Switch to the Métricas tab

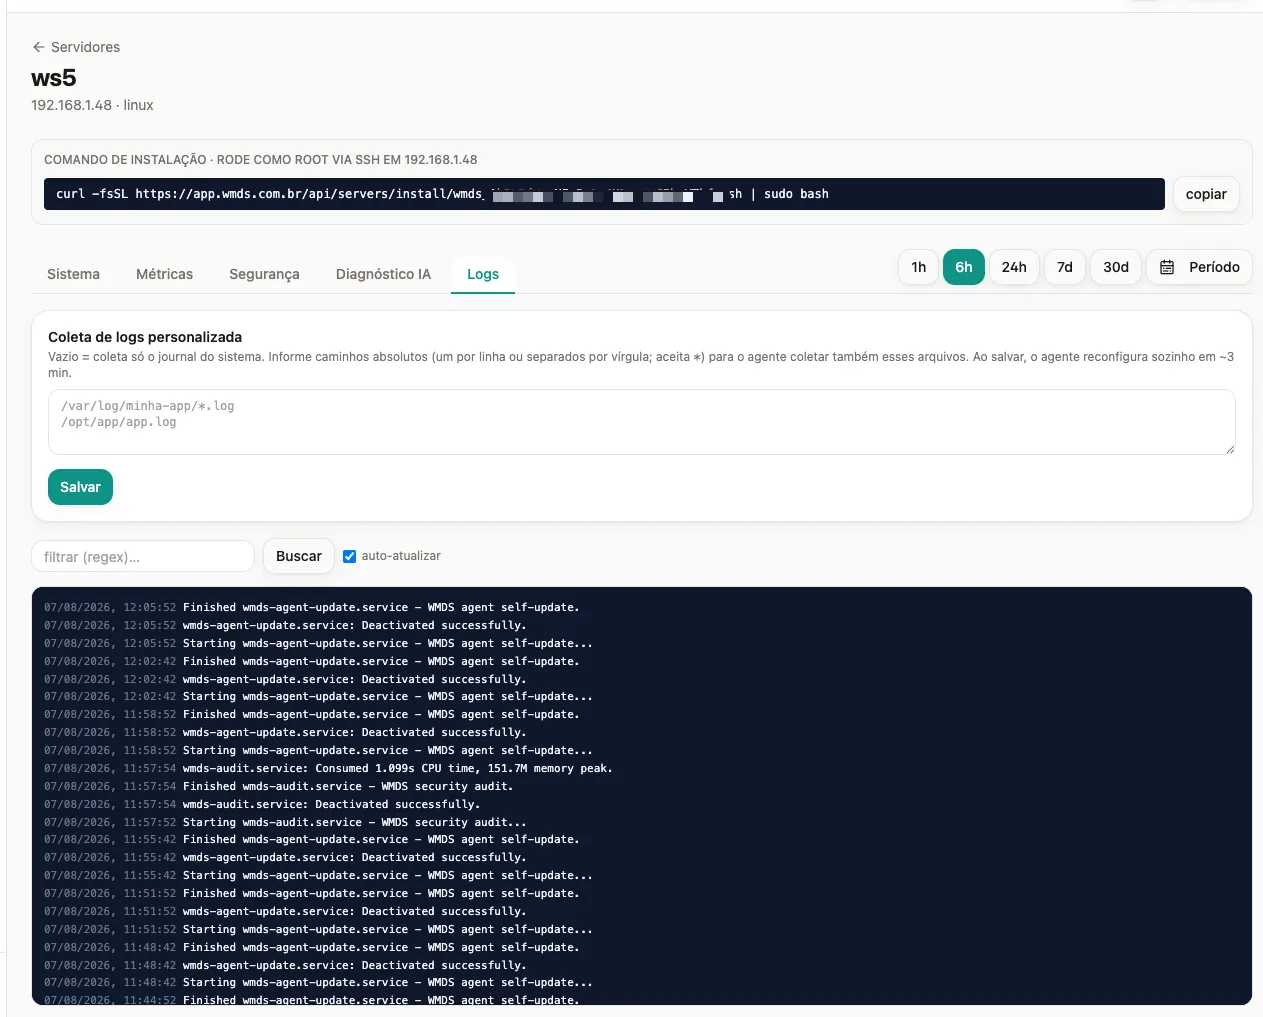tap(164, 274)
